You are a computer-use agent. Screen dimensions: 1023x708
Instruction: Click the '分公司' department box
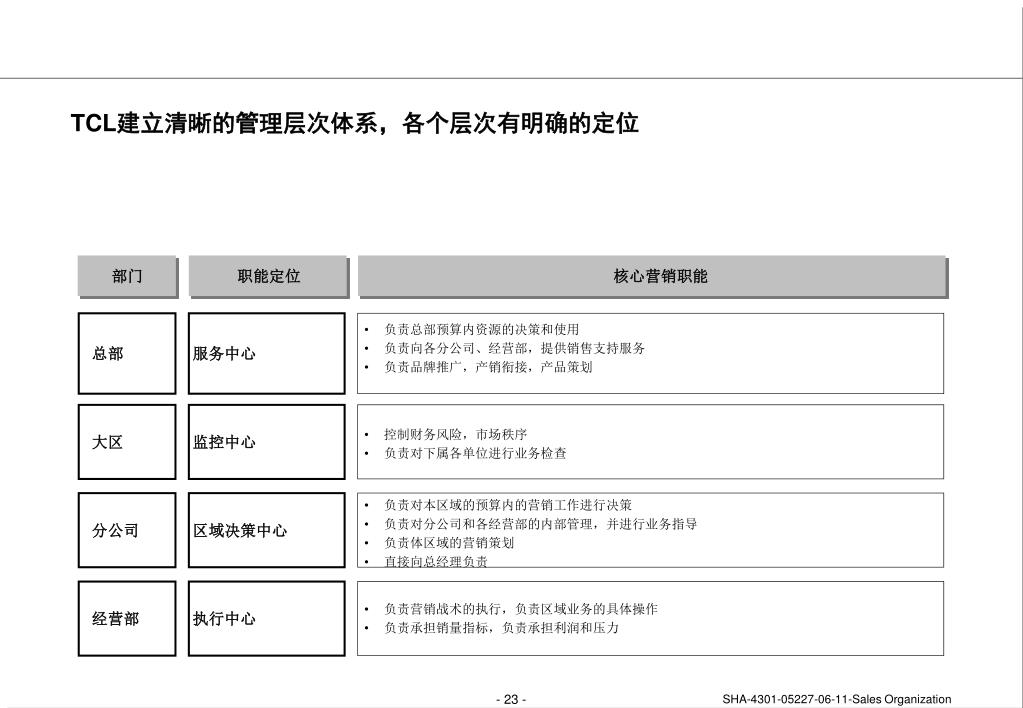point(127,530)
